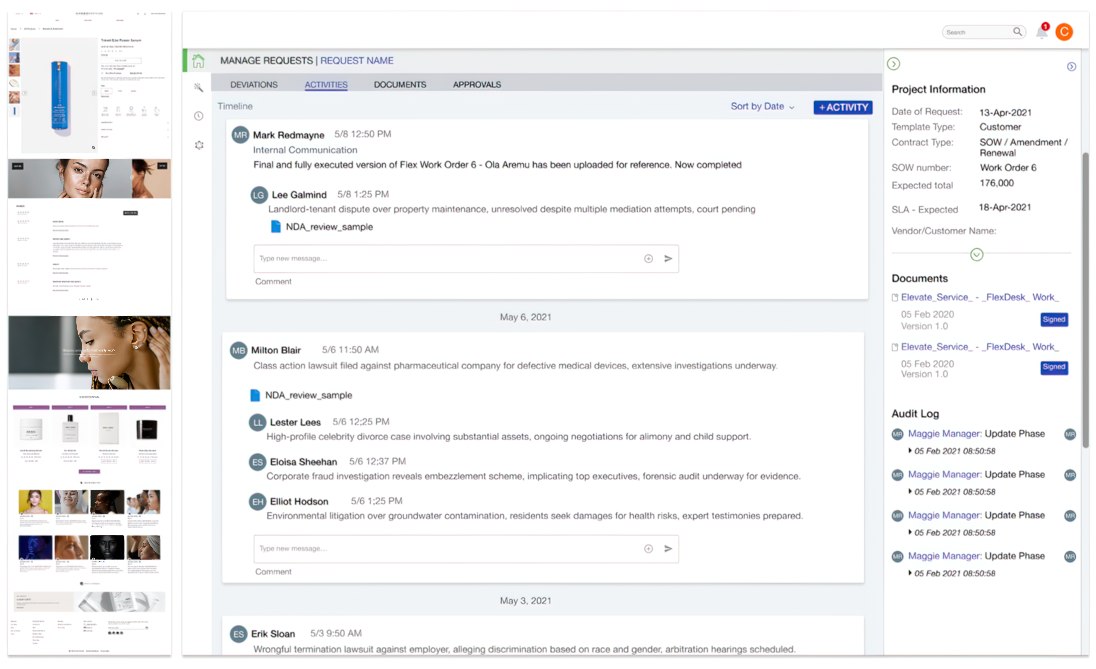Image resolution: width=1096 pixels, height=669 pixels.
Task: Click the second Signed badge in Documents
Action: point(1054,367)
